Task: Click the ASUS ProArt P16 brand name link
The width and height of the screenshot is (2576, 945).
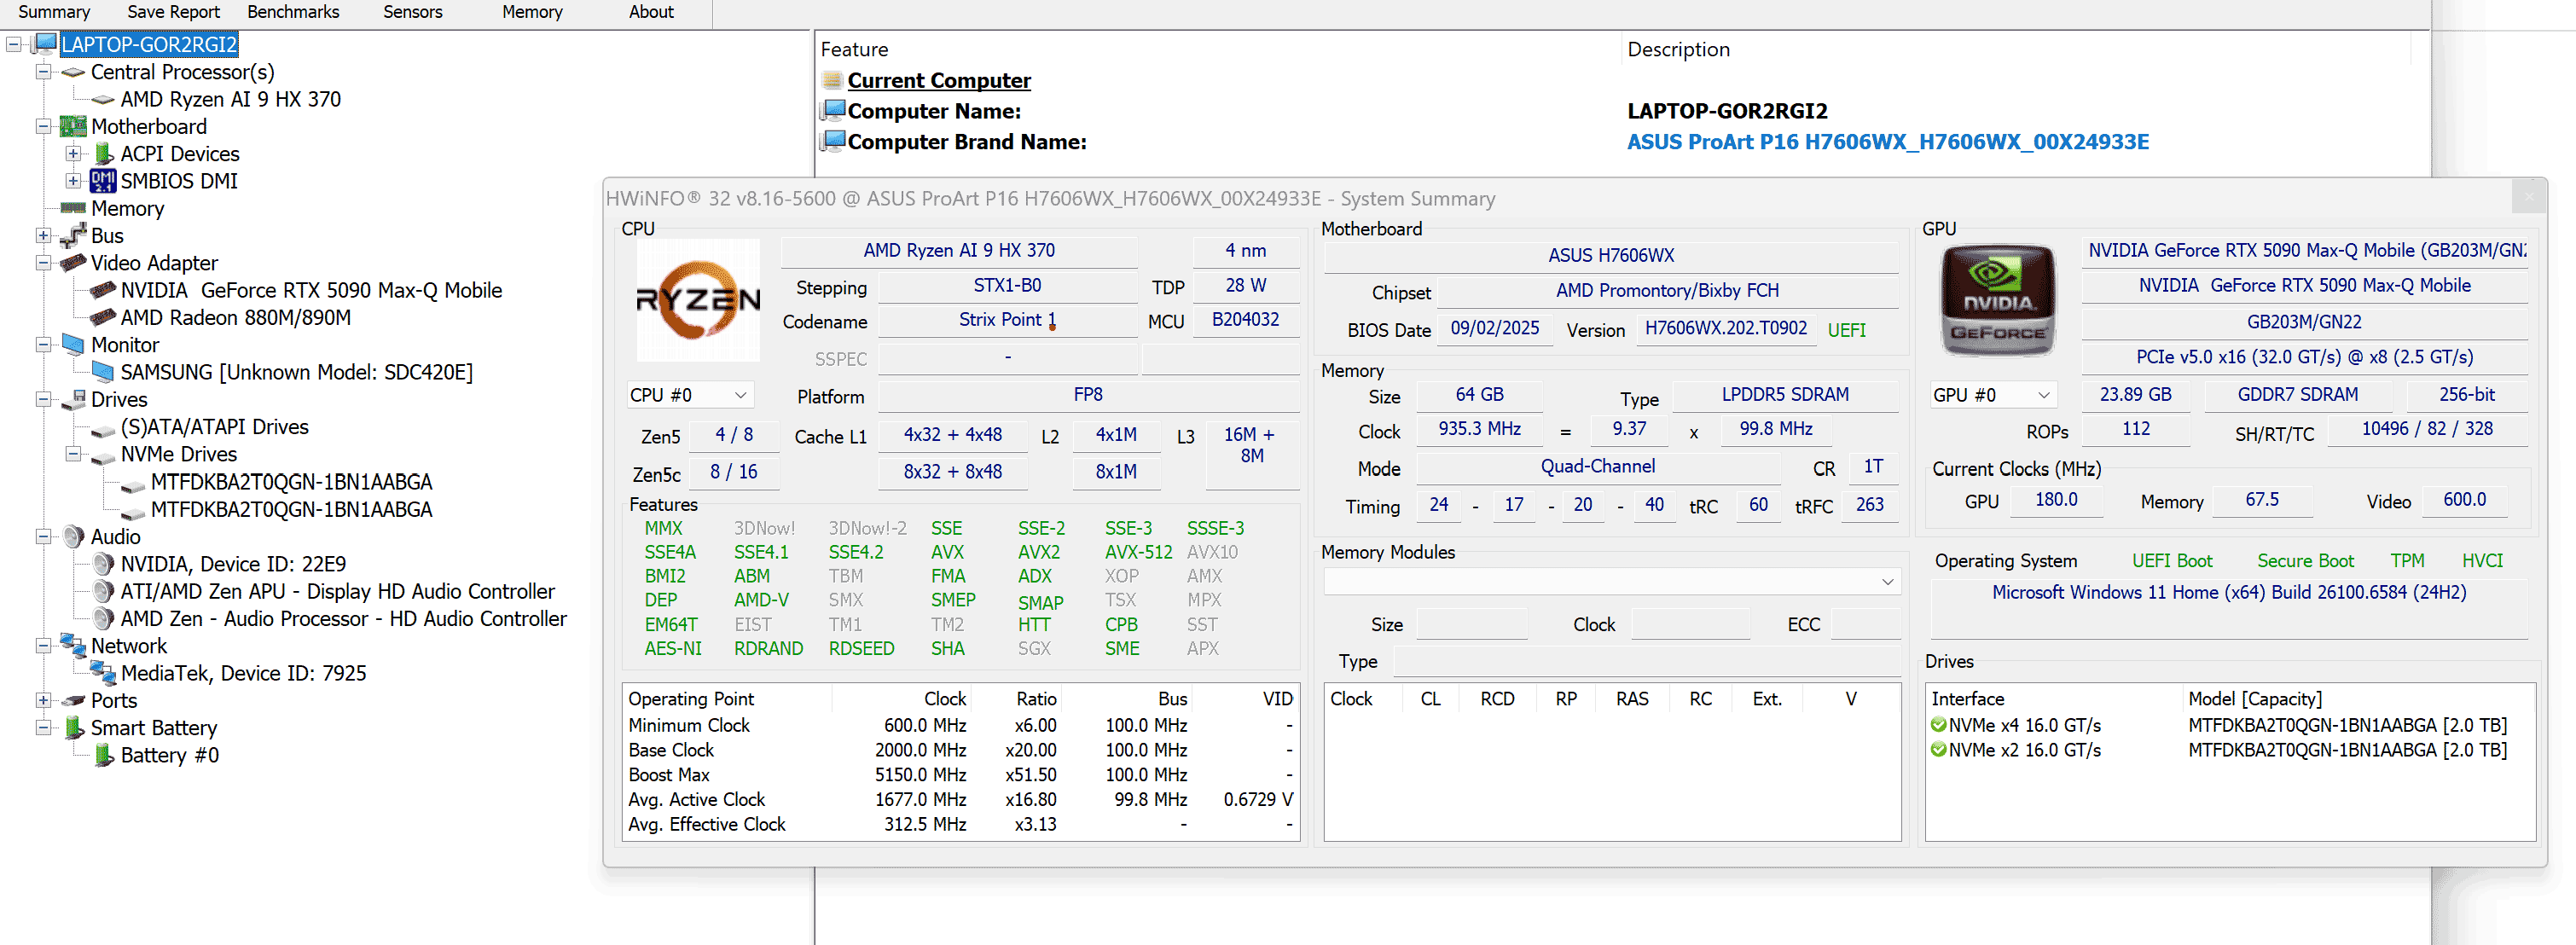Action: [1887, 142]
